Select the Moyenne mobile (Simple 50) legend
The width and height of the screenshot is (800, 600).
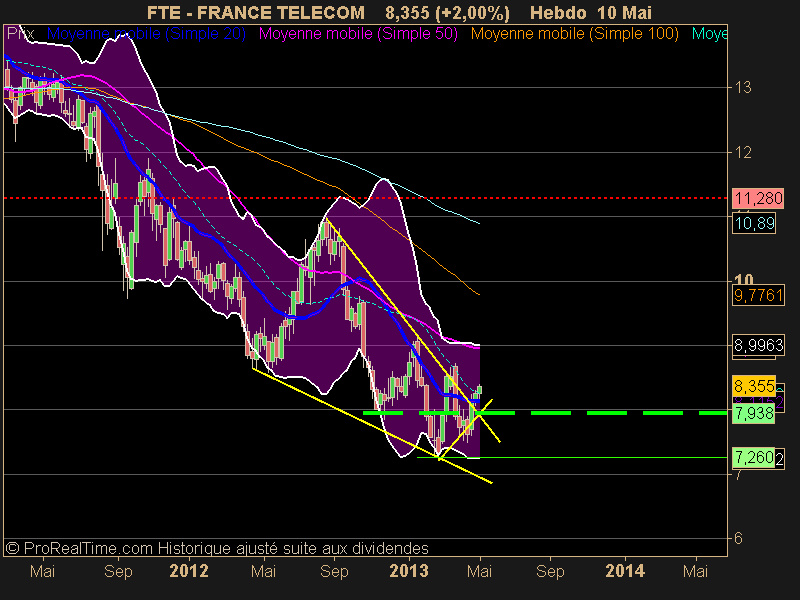tap(358, 34)
